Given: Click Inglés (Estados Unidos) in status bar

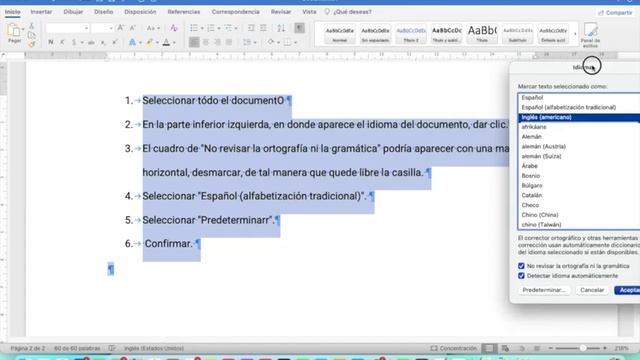Looking at the screenshot, I should point(153,348).
